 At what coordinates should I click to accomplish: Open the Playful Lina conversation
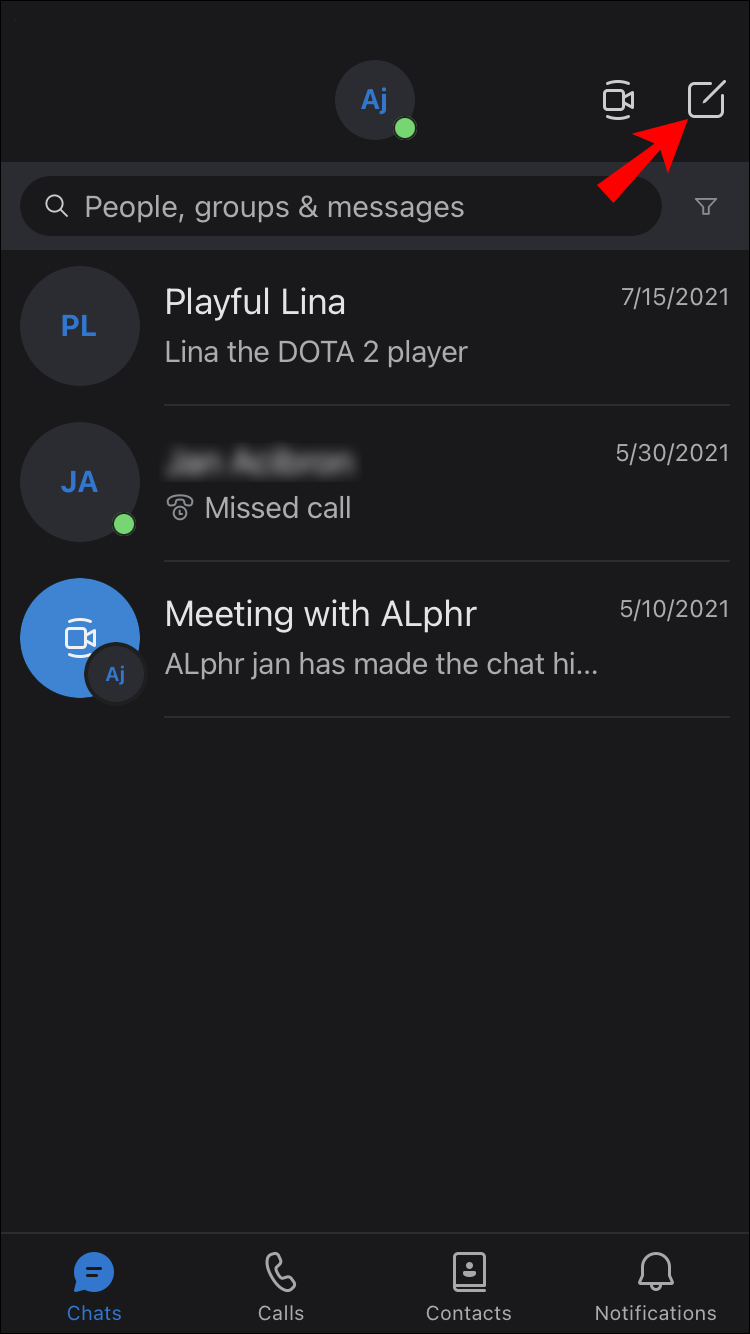375,327
